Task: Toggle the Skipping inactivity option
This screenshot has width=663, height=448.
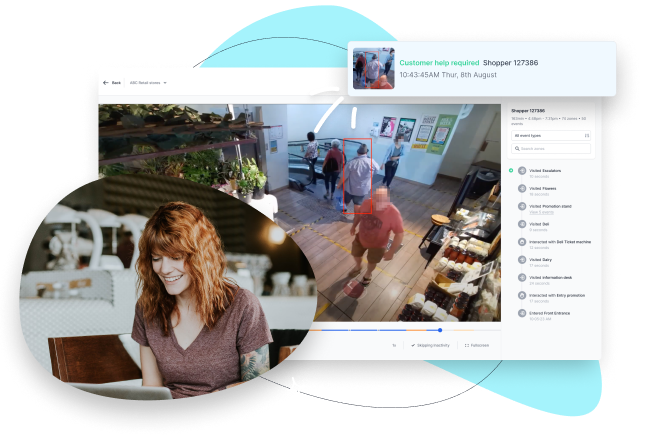Action: click(430, 345)
